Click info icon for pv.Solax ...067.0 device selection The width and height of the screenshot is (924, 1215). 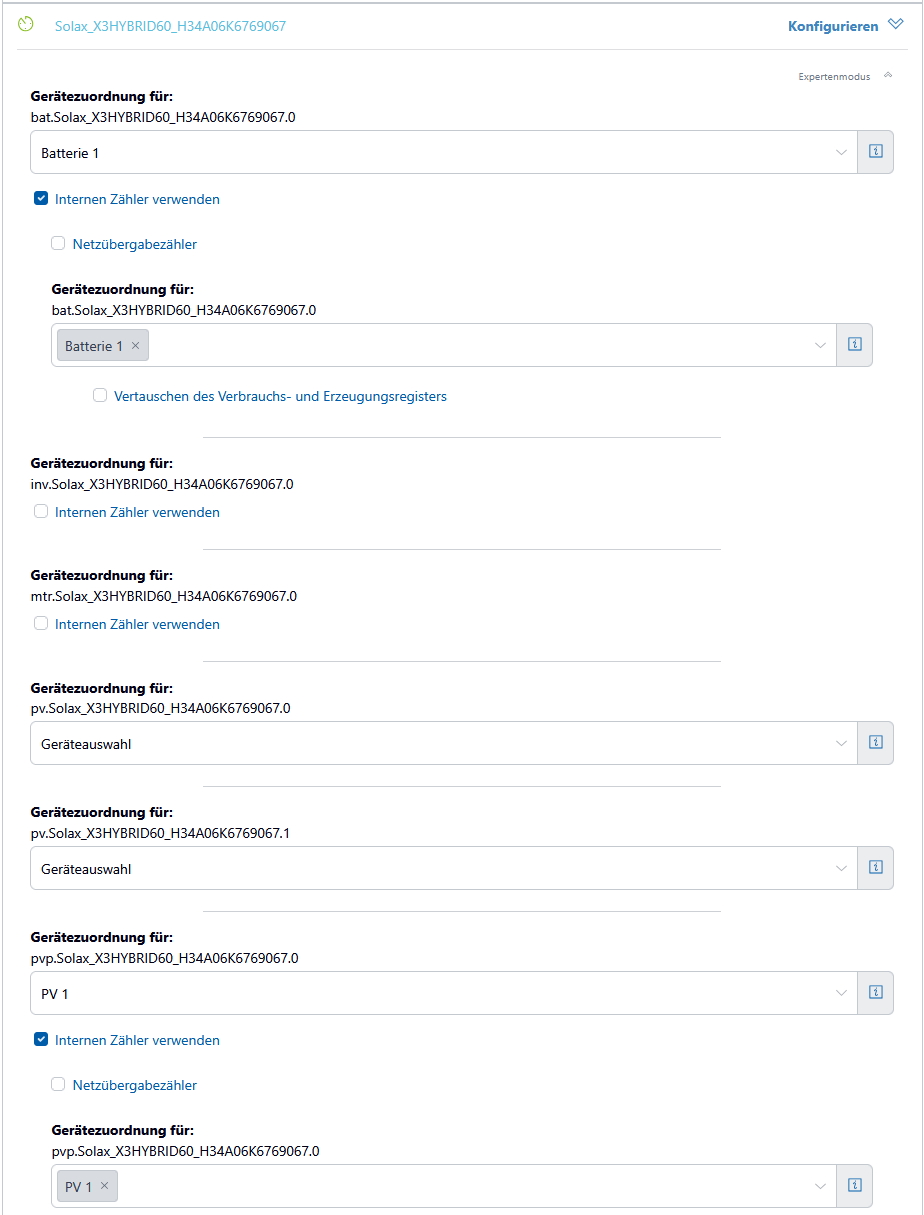[876, 743]
